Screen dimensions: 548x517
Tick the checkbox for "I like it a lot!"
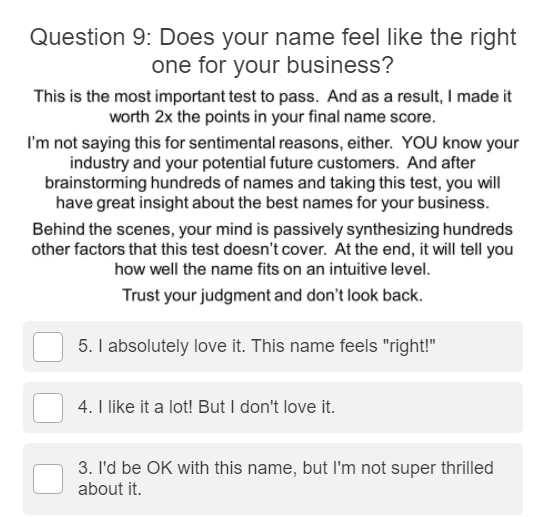point(48,408)
